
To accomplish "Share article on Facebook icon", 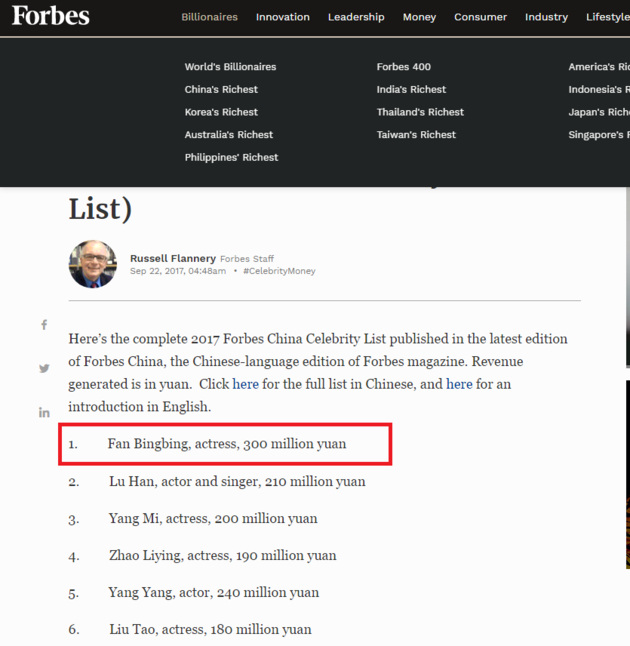I will click(x=44, y=325).
